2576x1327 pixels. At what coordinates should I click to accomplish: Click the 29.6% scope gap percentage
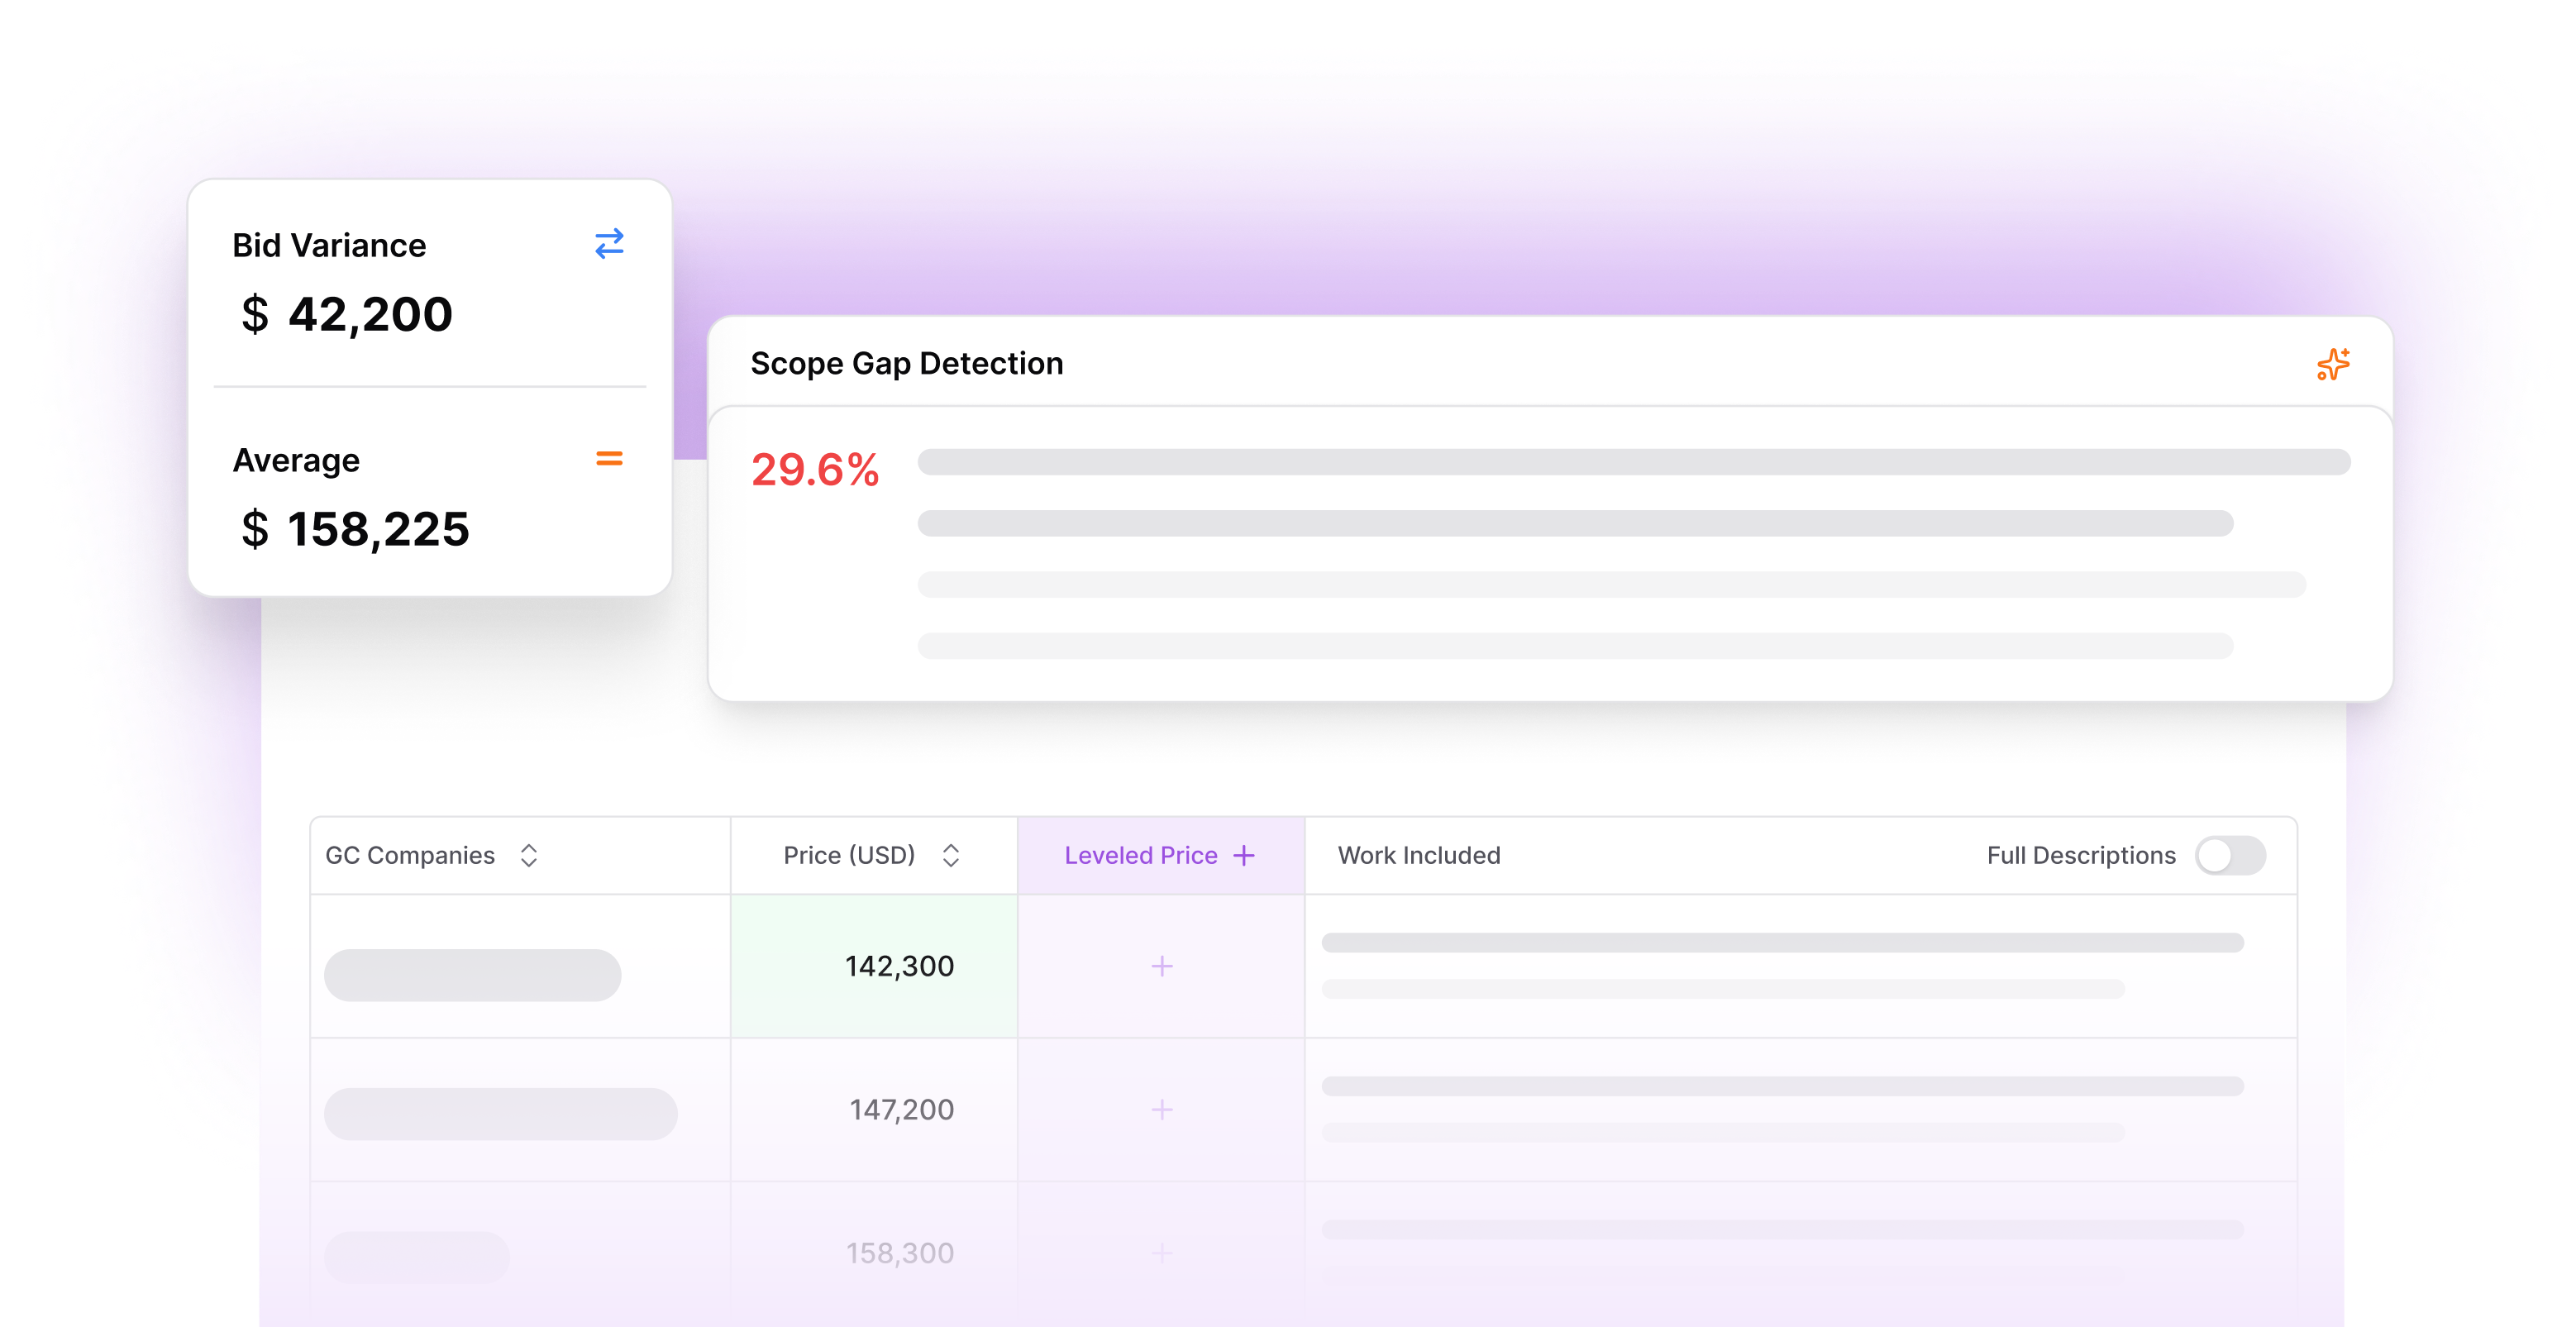point(814,470)
